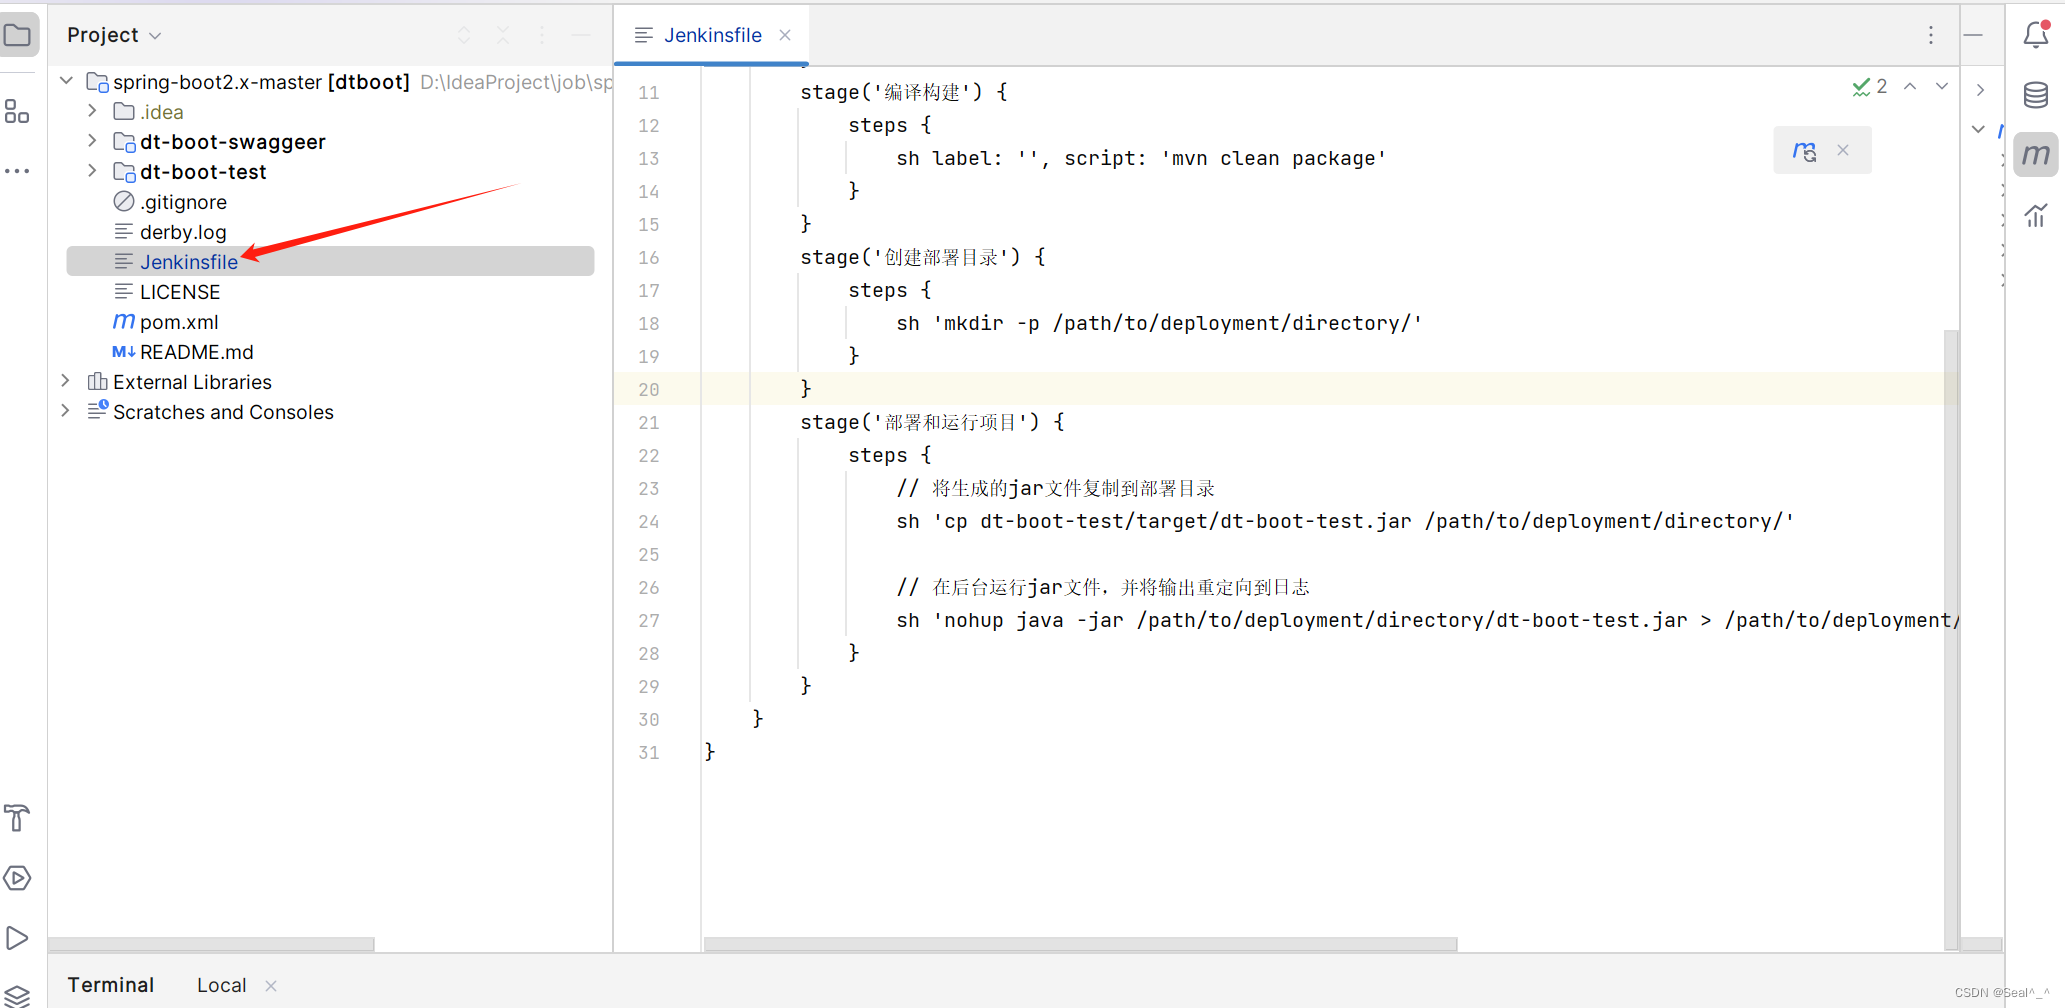This screenshot has height=1008, width=2065.
Task: Select the Jenkinsfile editor tab
Action: [712, 35]
